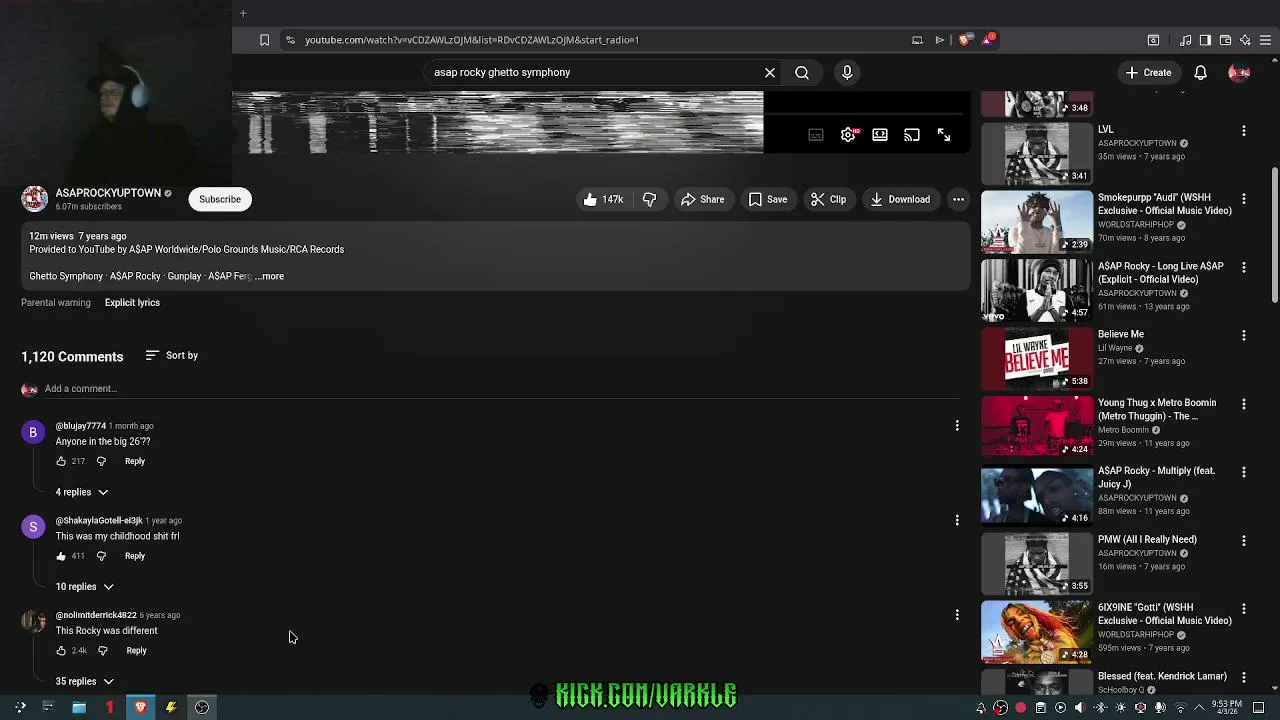This screenshot has height=720, width=1280.
Task: Open 'Explicit lyrics' parental warning link
Action: (x=132, y=303)
